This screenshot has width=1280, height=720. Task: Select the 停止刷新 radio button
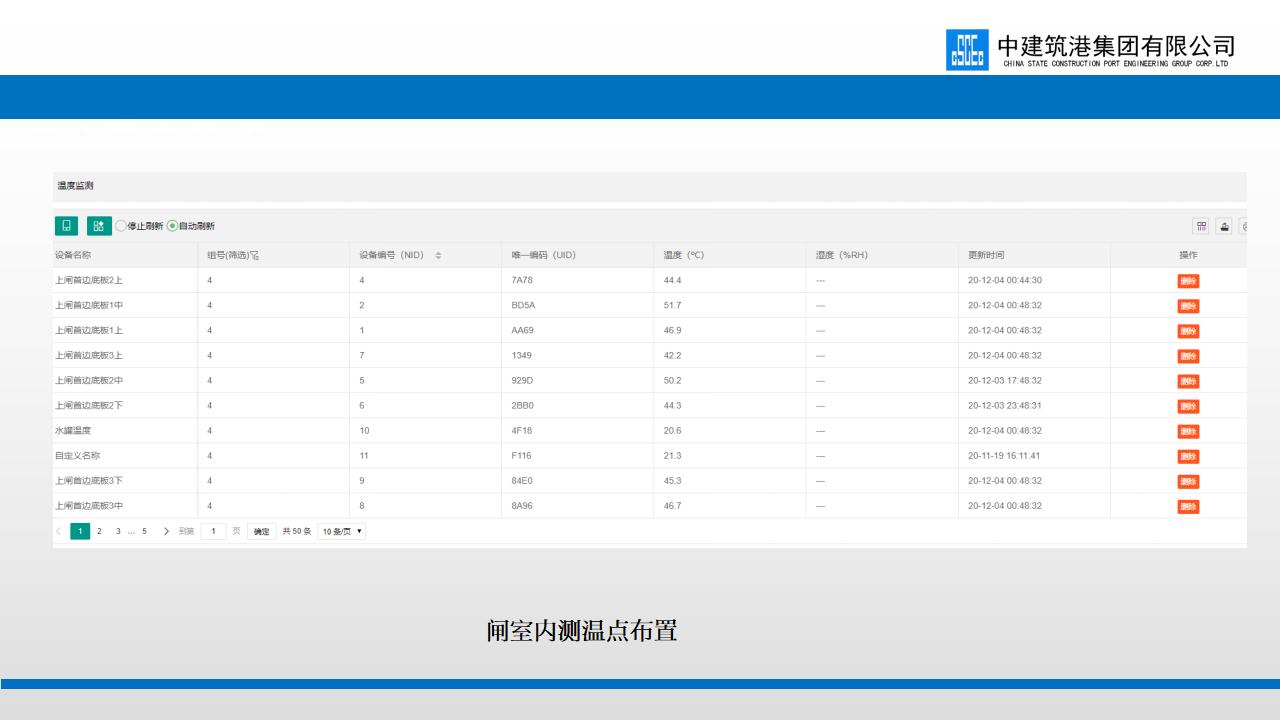pos(122,226)
